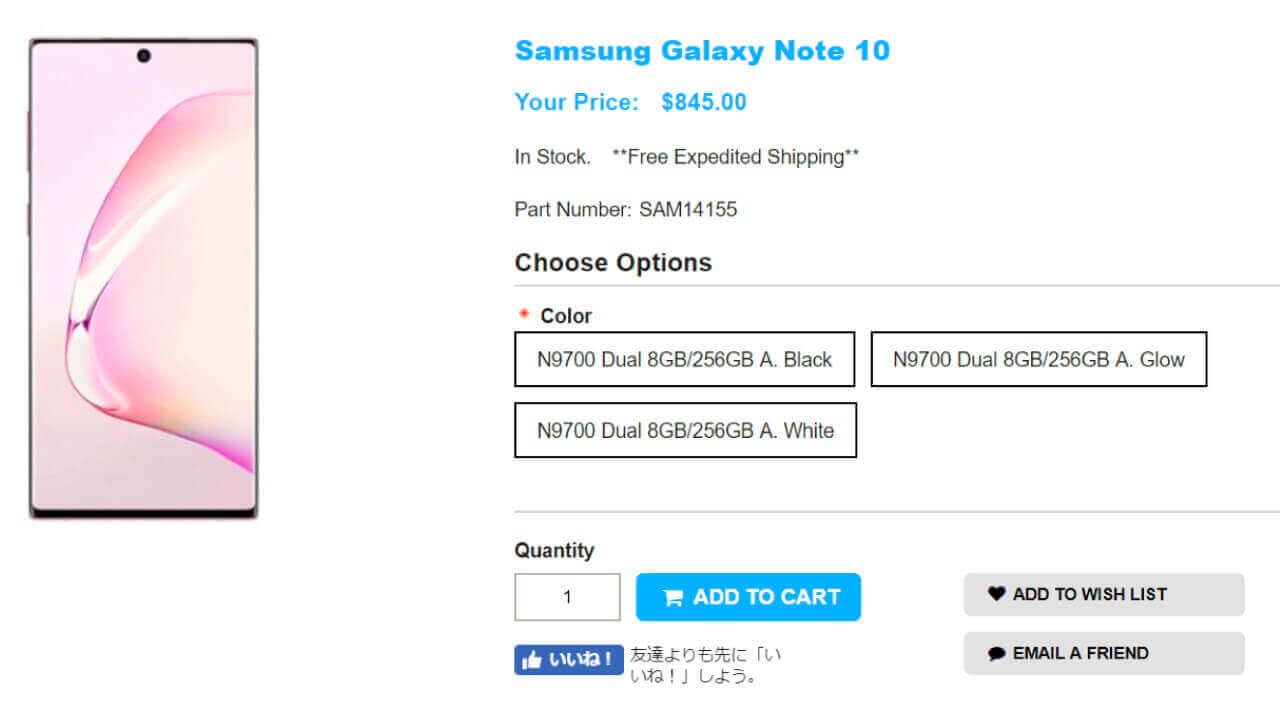The height and width of the screenshot is (720, 1280).
Task: Click the part number SAM14155
Action: click(x=688, y=209)
